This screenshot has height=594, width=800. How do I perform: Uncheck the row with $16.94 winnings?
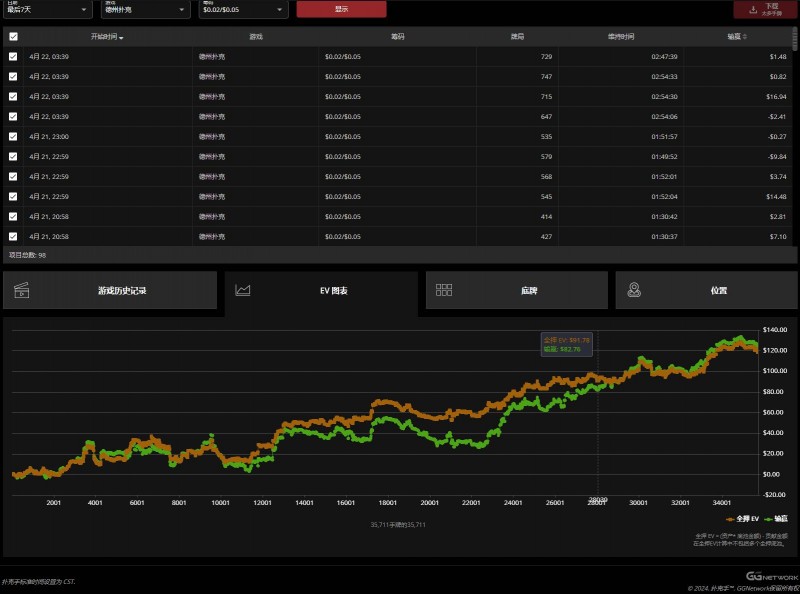(13, 96)
